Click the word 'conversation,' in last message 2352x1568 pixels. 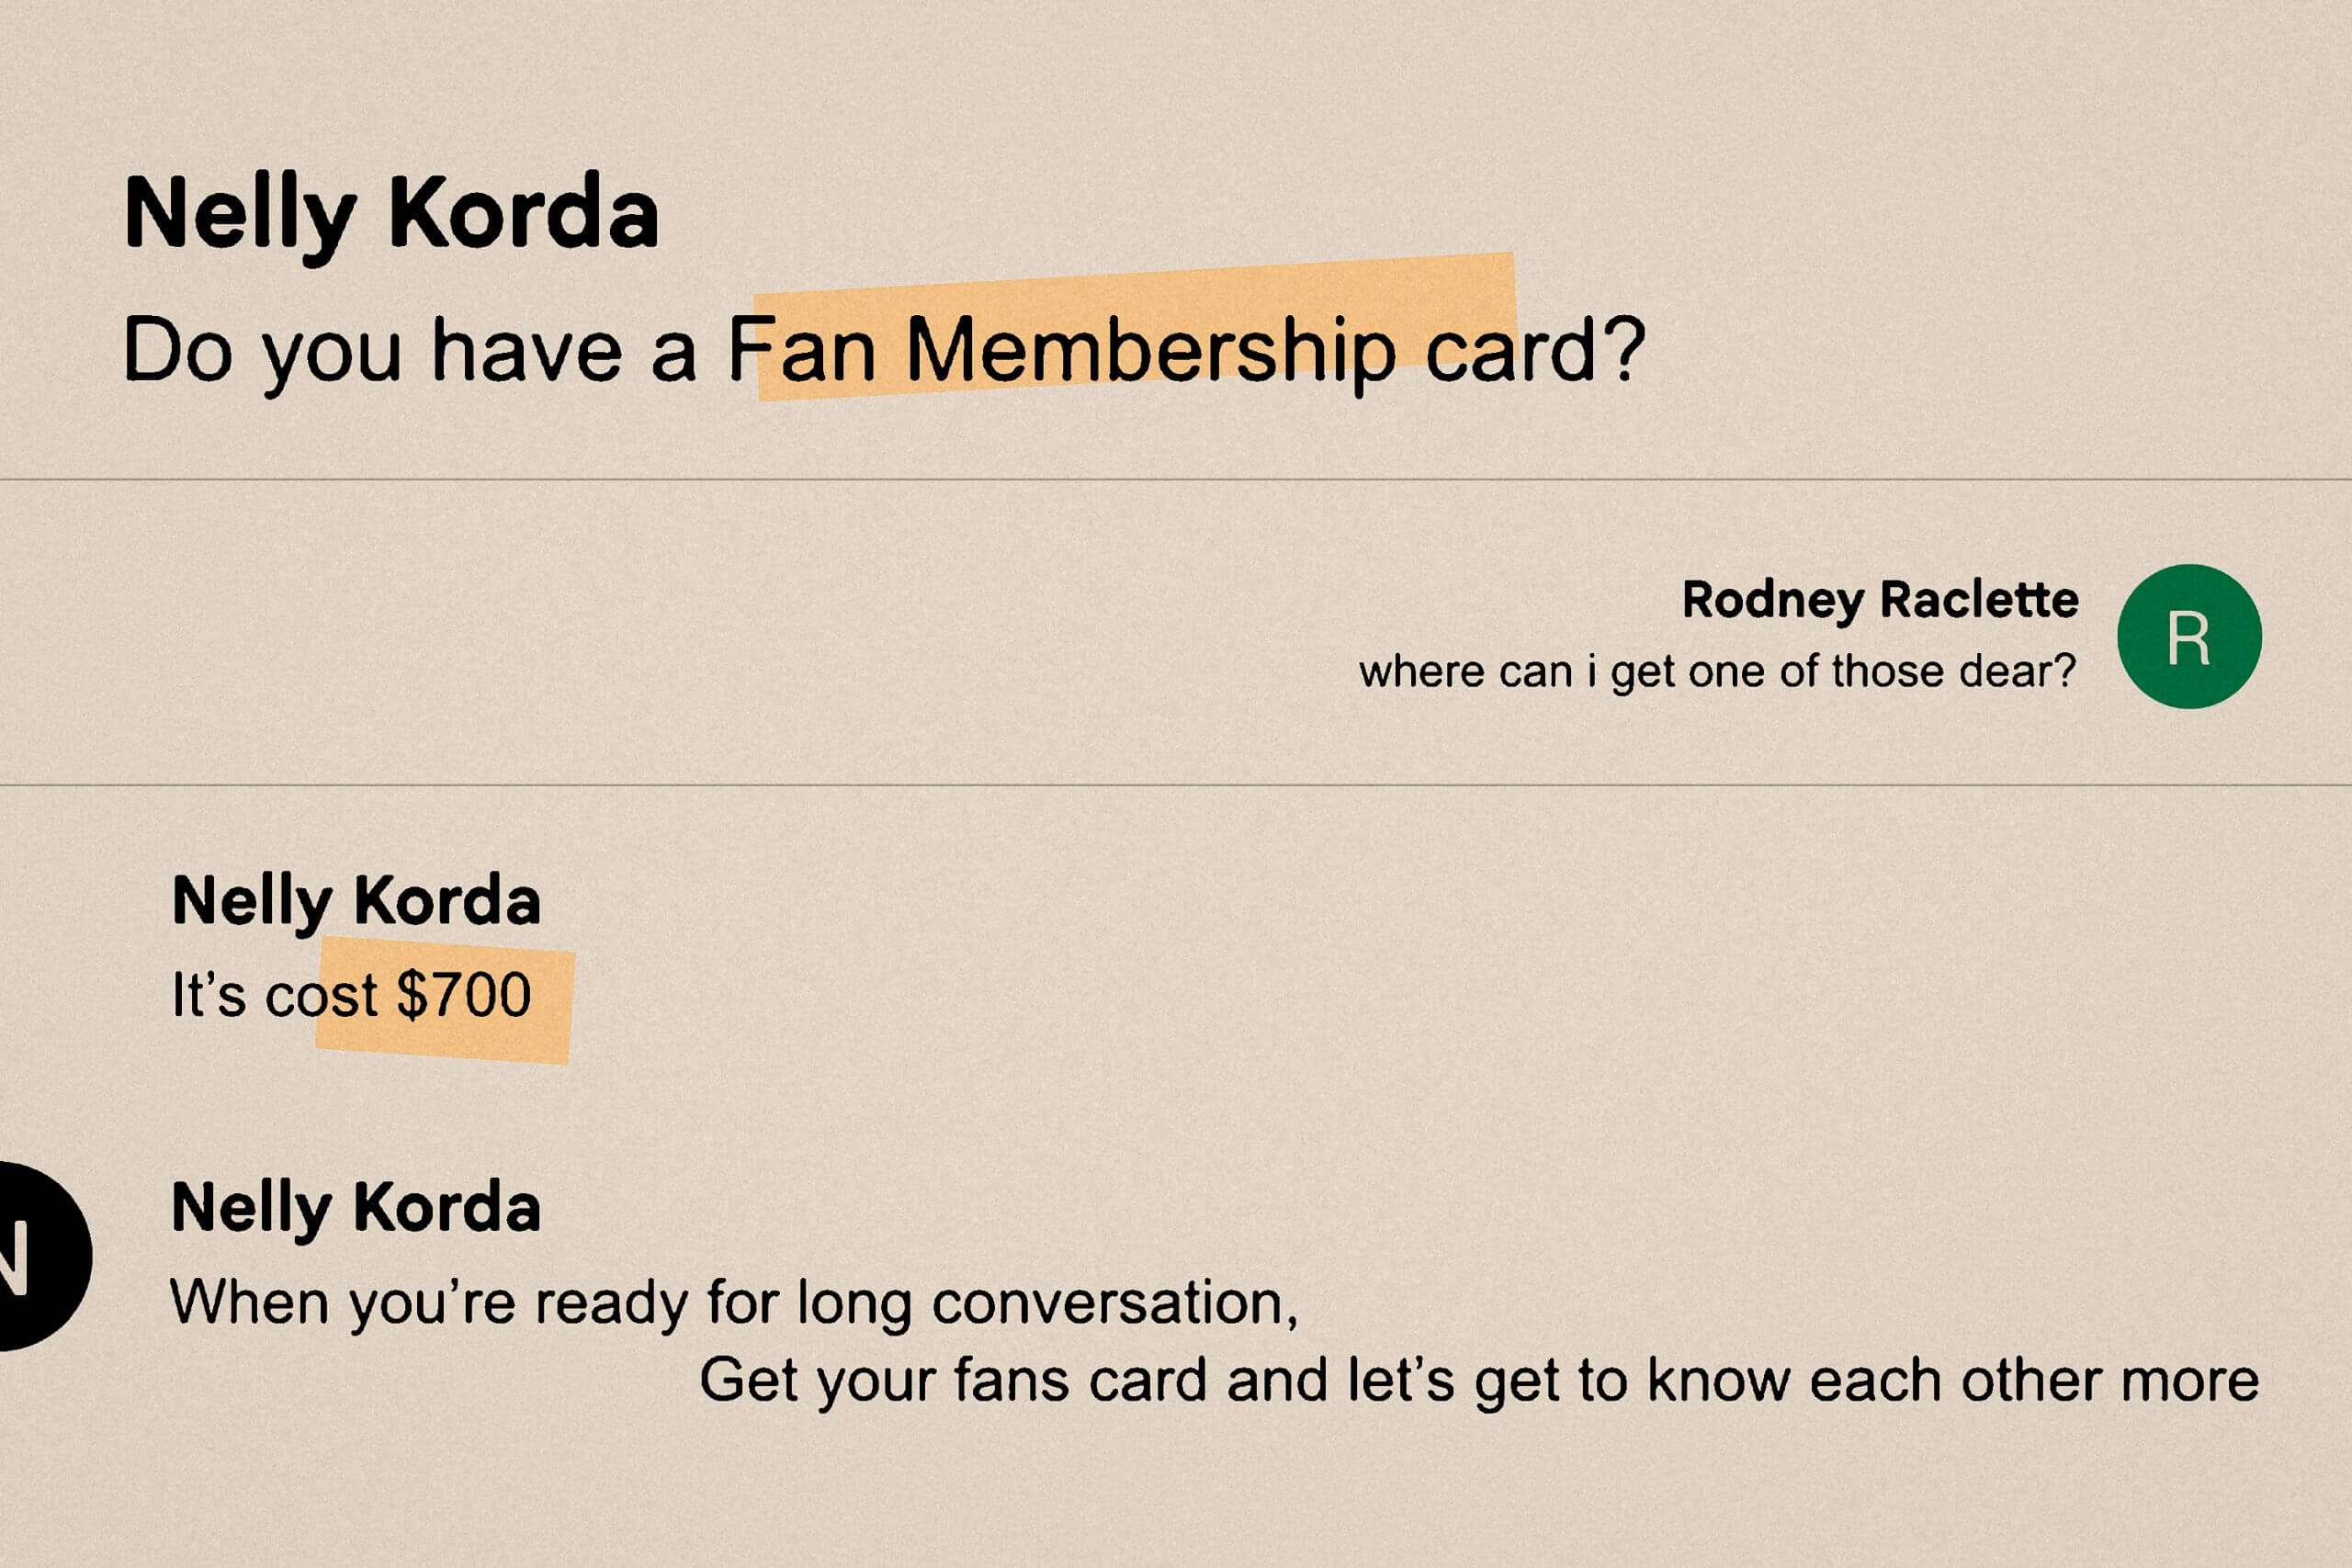click(1114, 1302)
